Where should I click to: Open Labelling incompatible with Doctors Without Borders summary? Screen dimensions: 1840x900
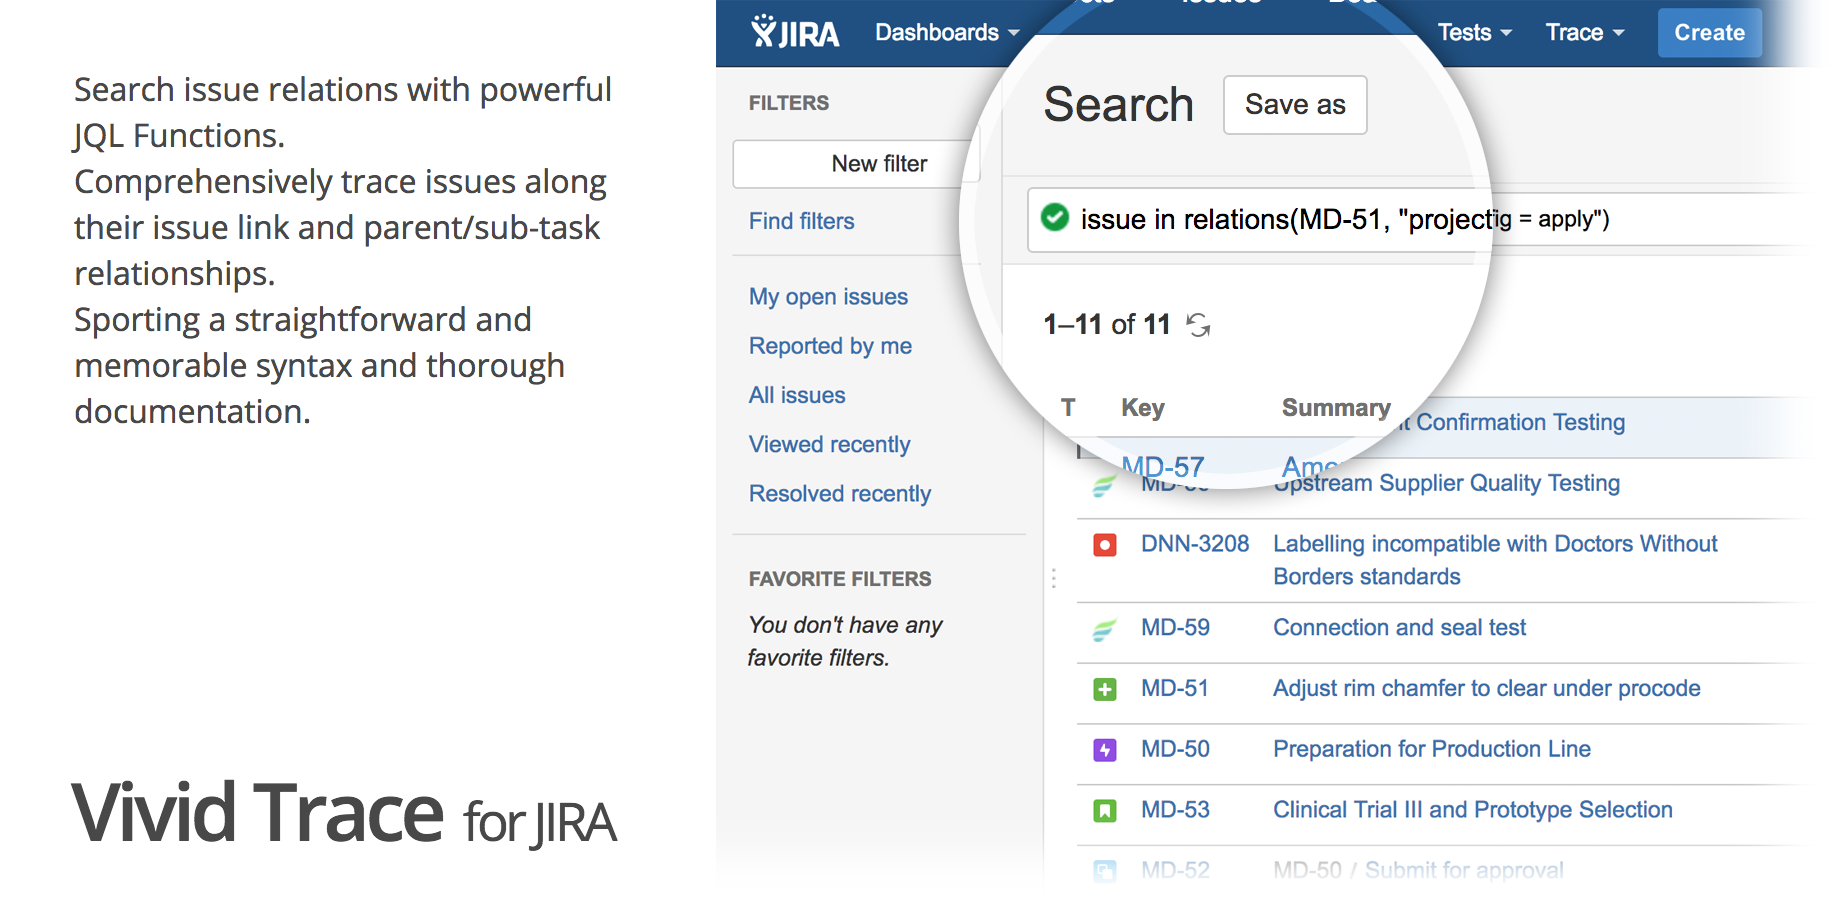pyautogui.click(x=1495, y=560)
